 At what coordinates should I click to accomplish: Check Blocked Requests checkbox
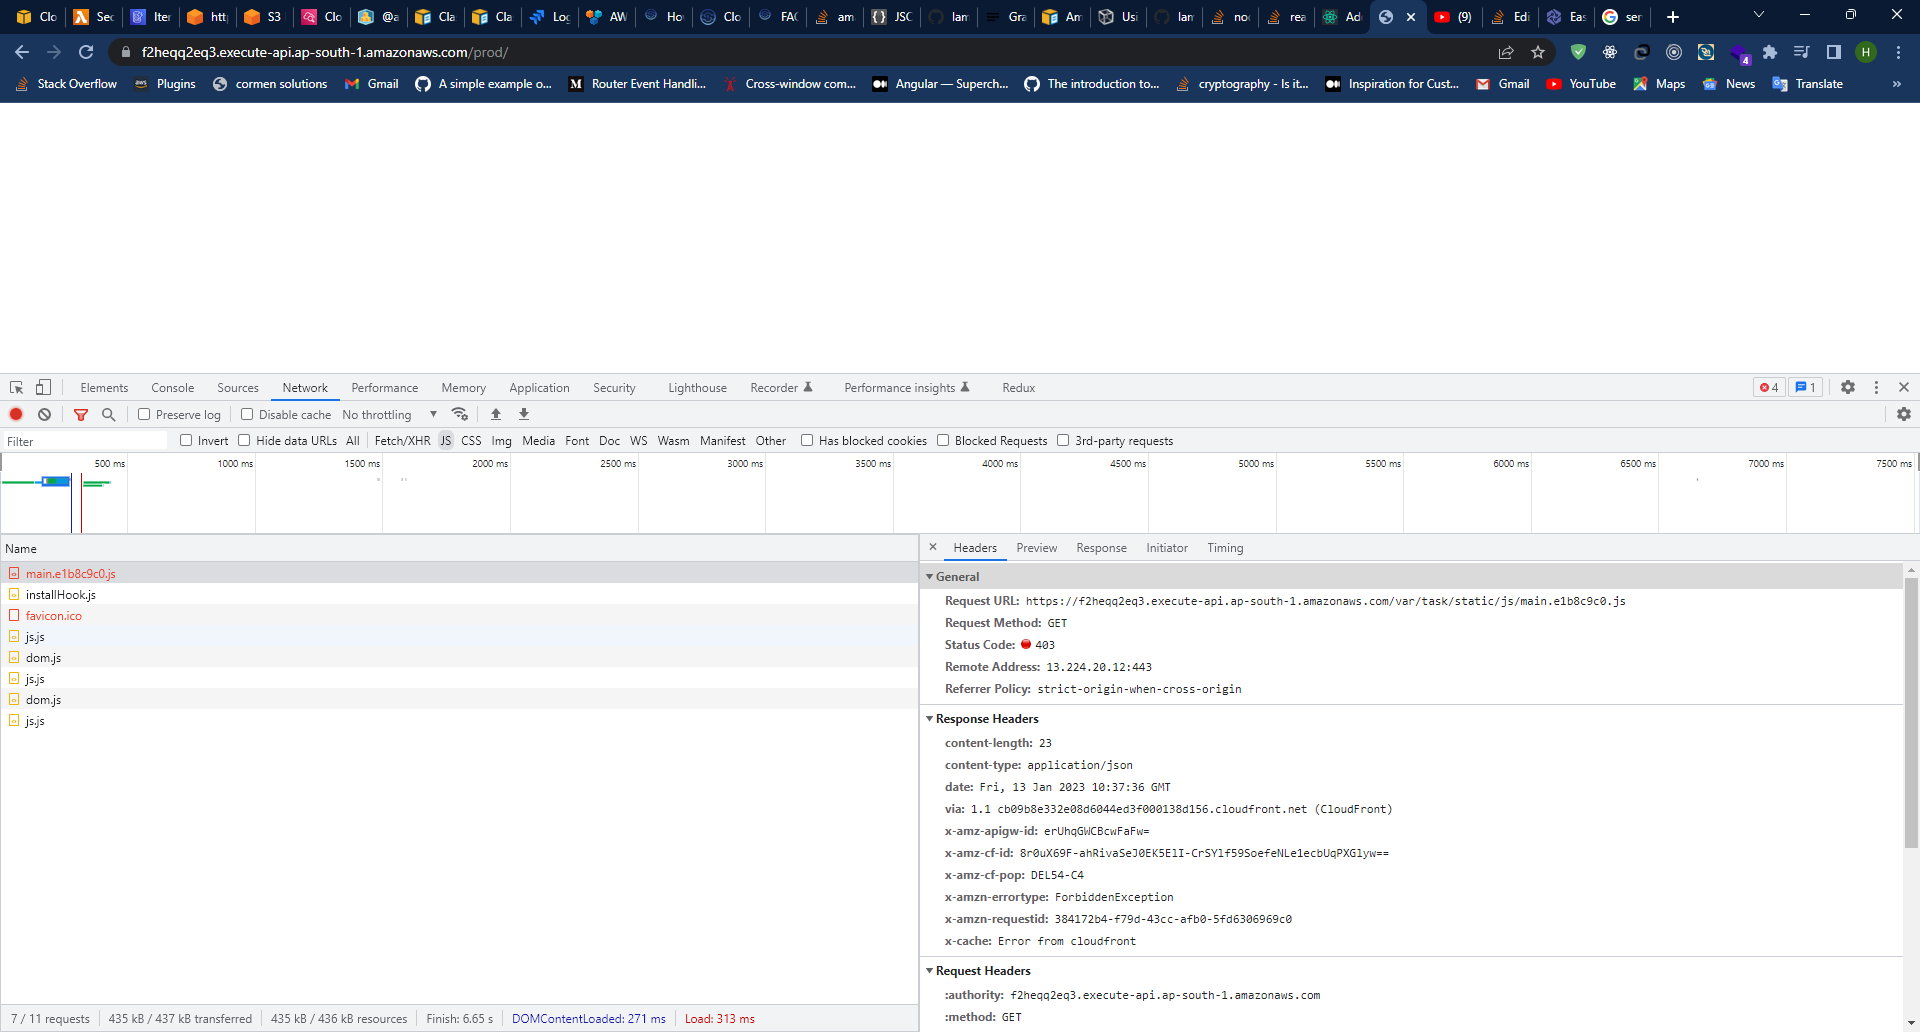[943, 440]
